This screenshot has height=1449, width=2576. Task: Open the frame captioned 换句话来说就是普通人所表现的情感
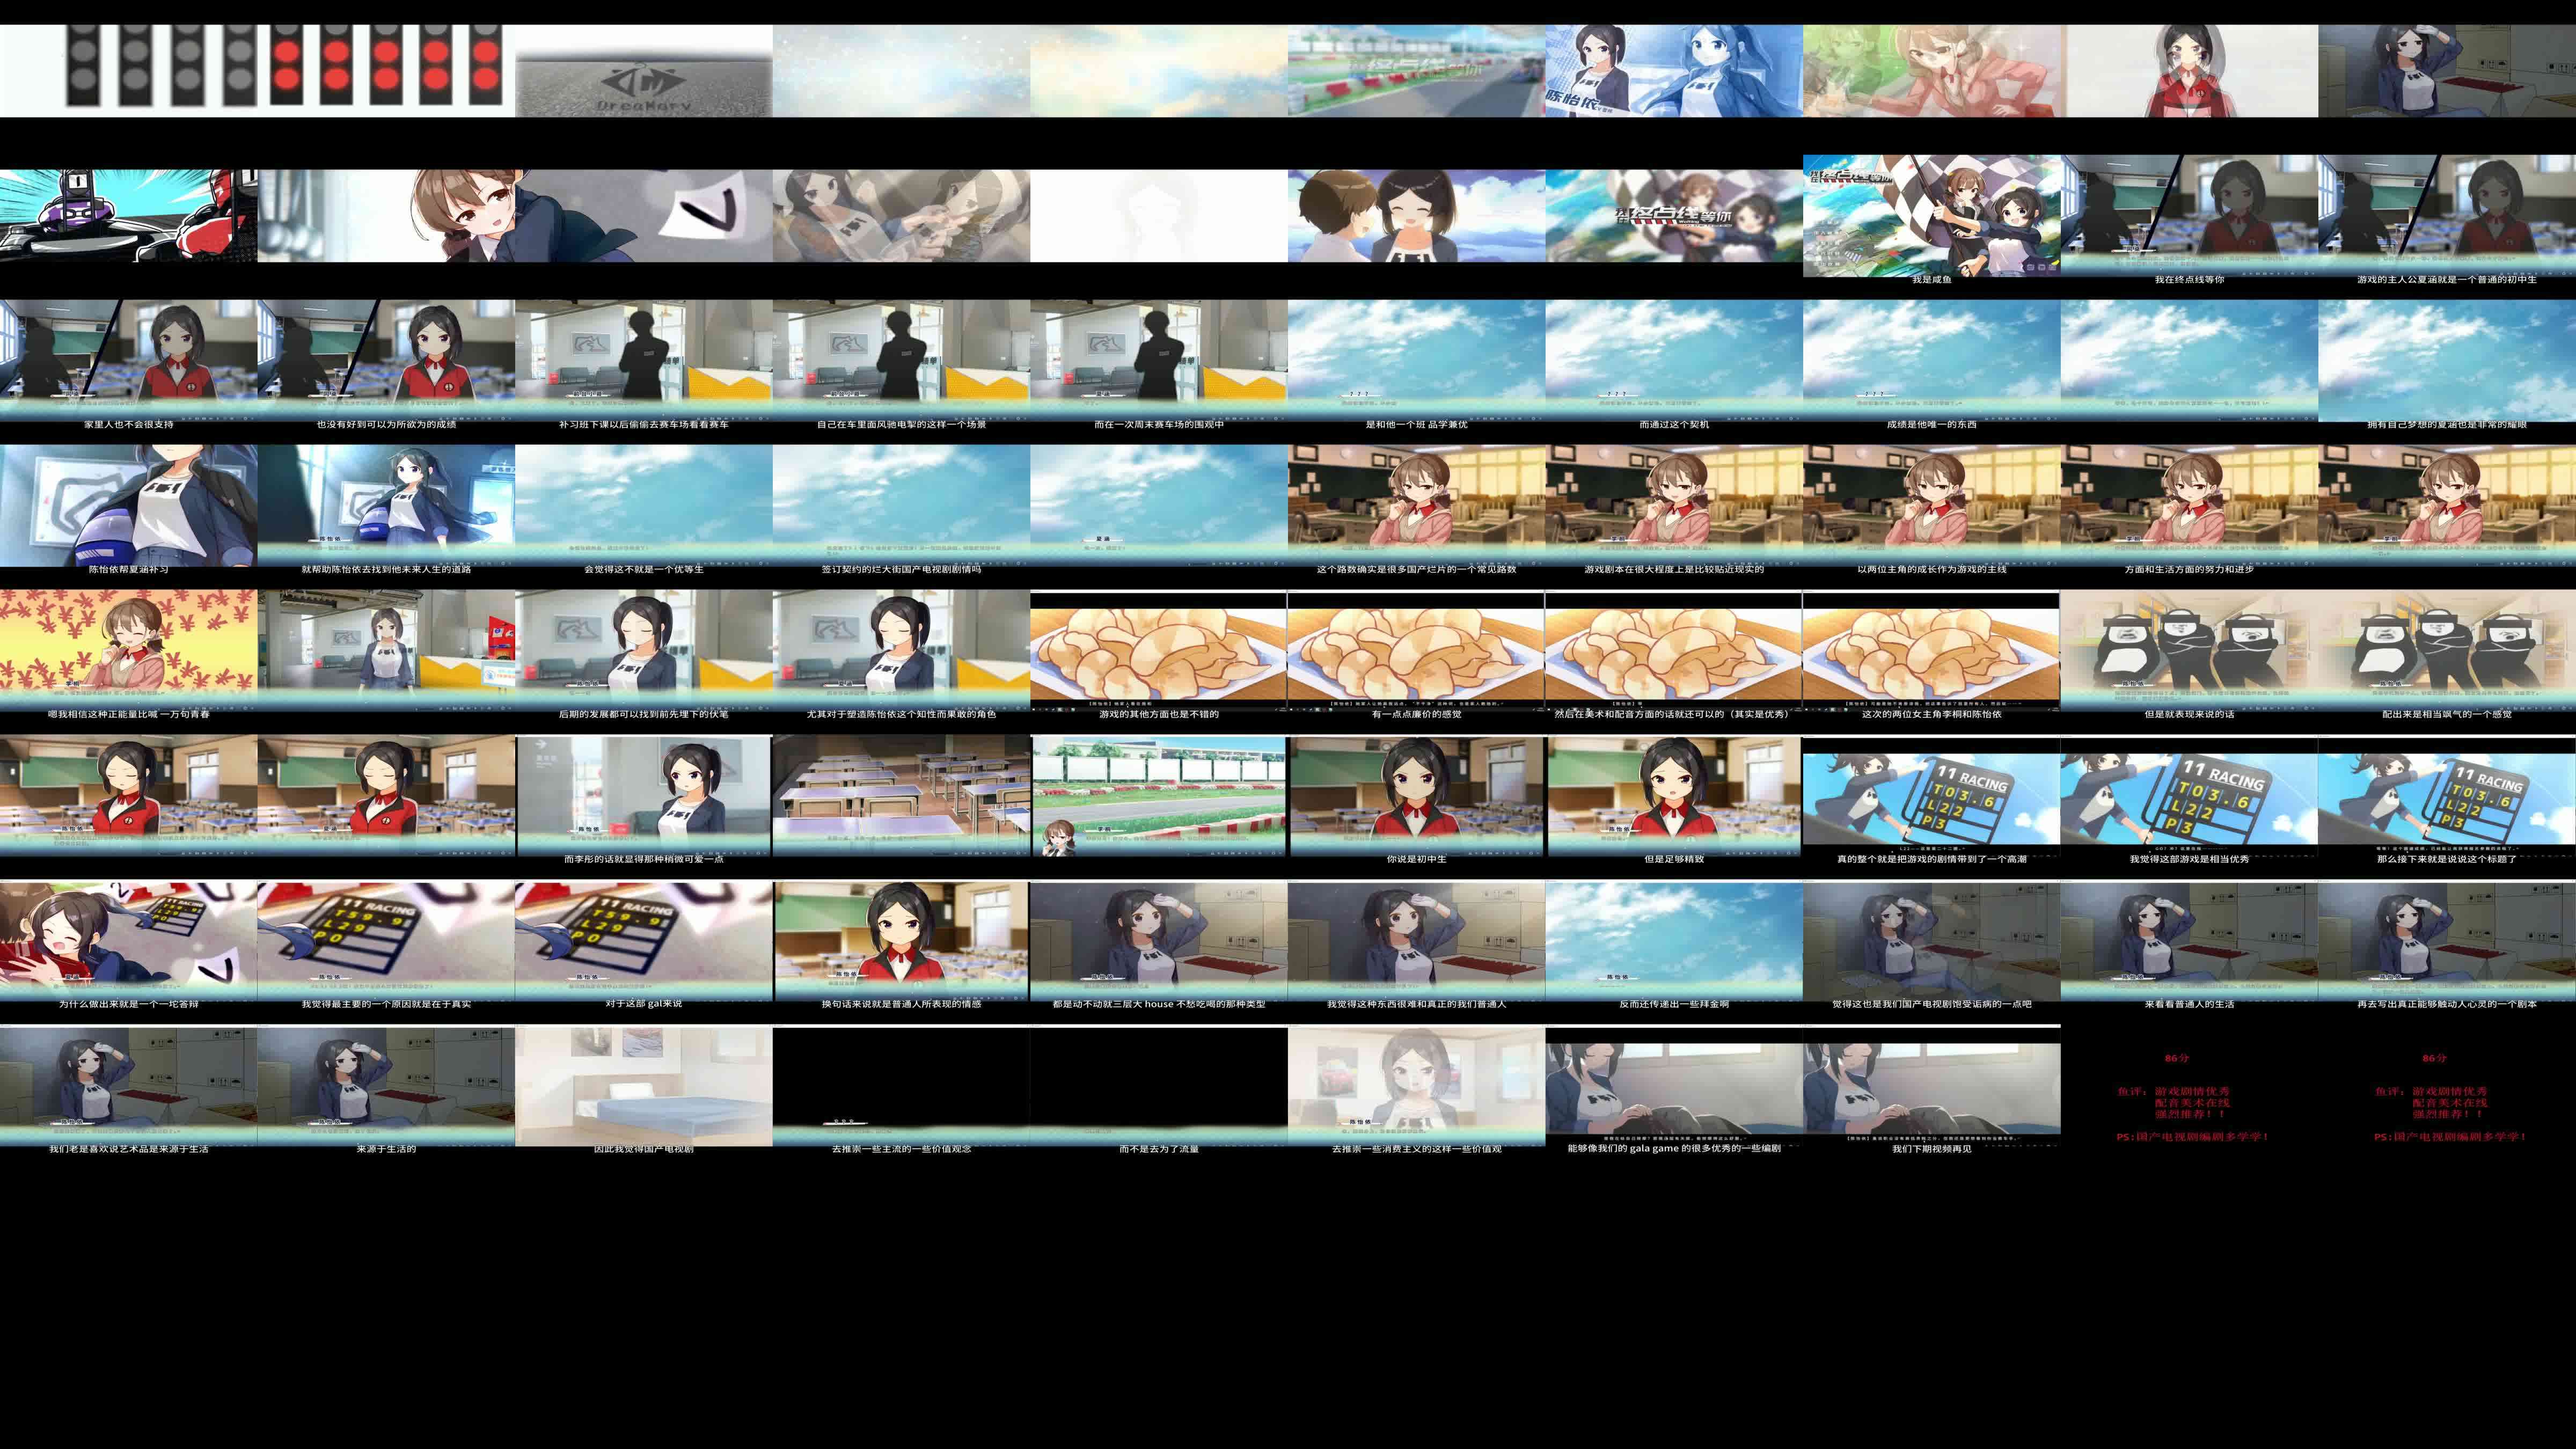901,941
